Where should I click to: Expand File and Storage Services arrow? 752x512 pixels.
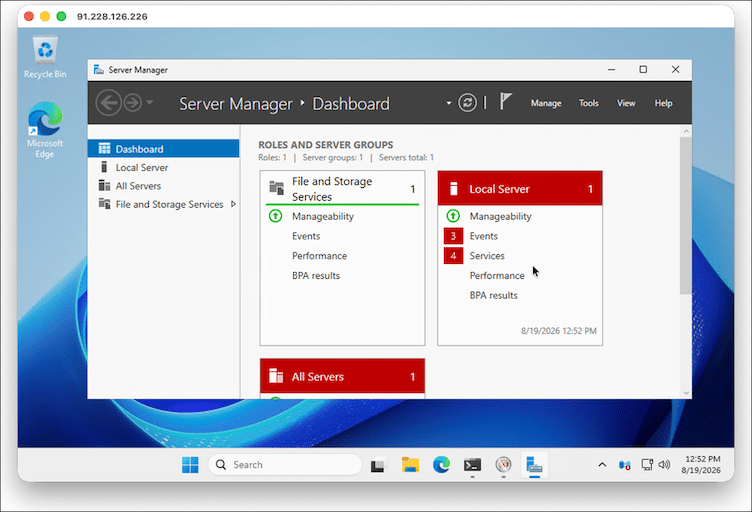234,204
